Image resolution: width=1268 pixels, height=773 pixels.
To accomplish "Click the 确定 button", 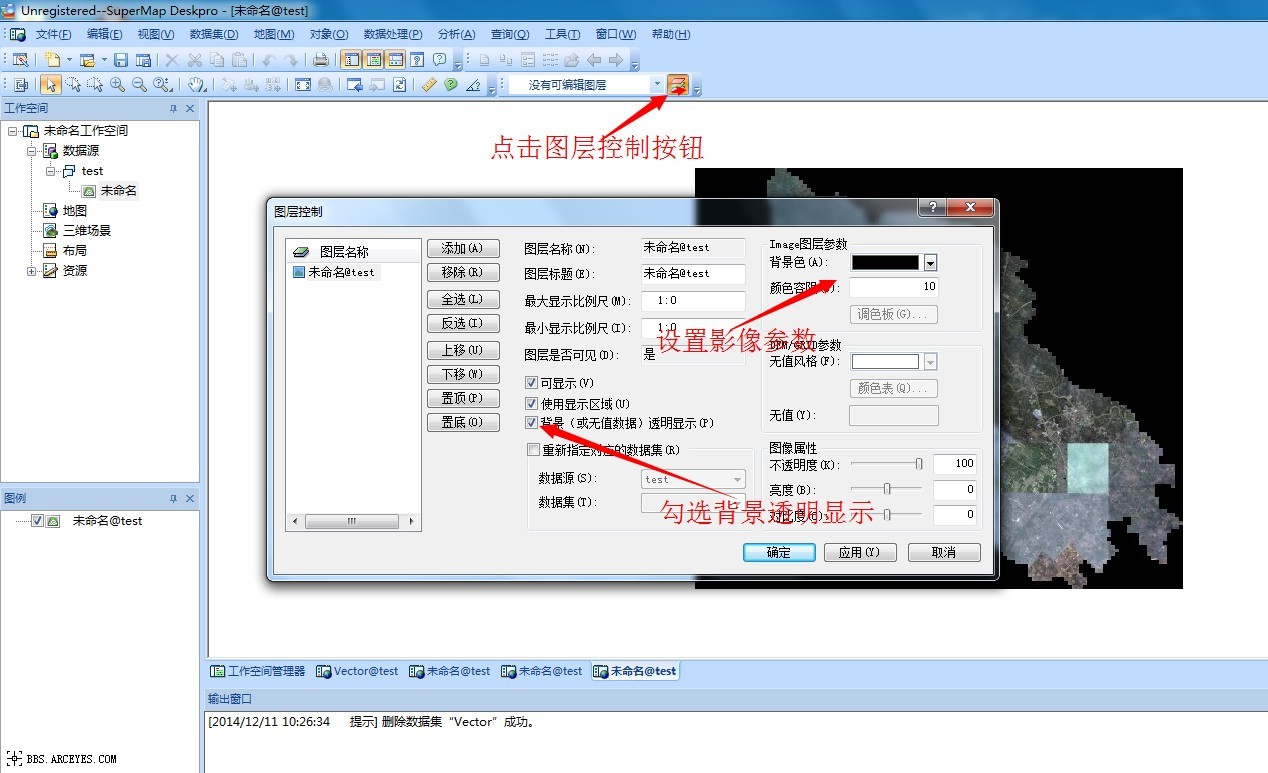I will pos(779,553).
